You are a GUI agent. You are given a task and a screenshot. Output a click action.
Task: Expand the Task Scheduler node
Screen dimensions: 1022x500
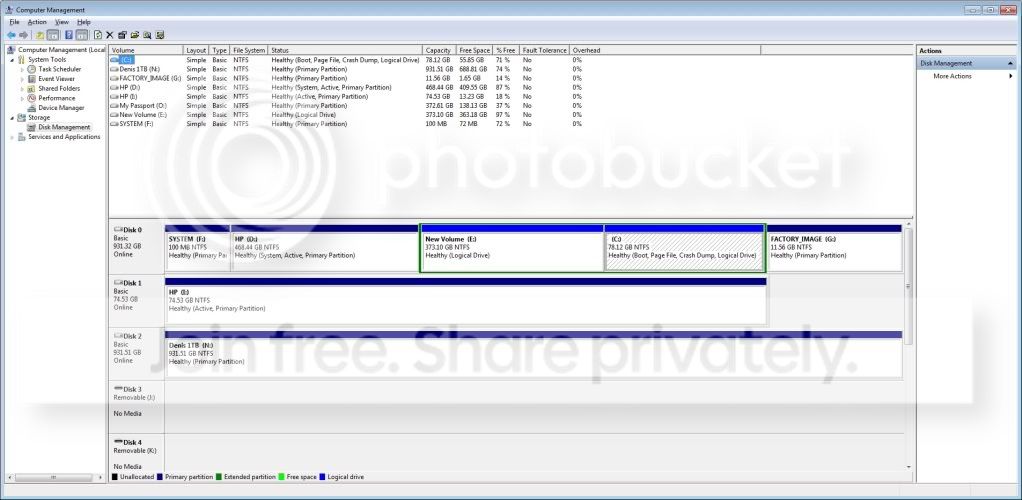(22, 69)
